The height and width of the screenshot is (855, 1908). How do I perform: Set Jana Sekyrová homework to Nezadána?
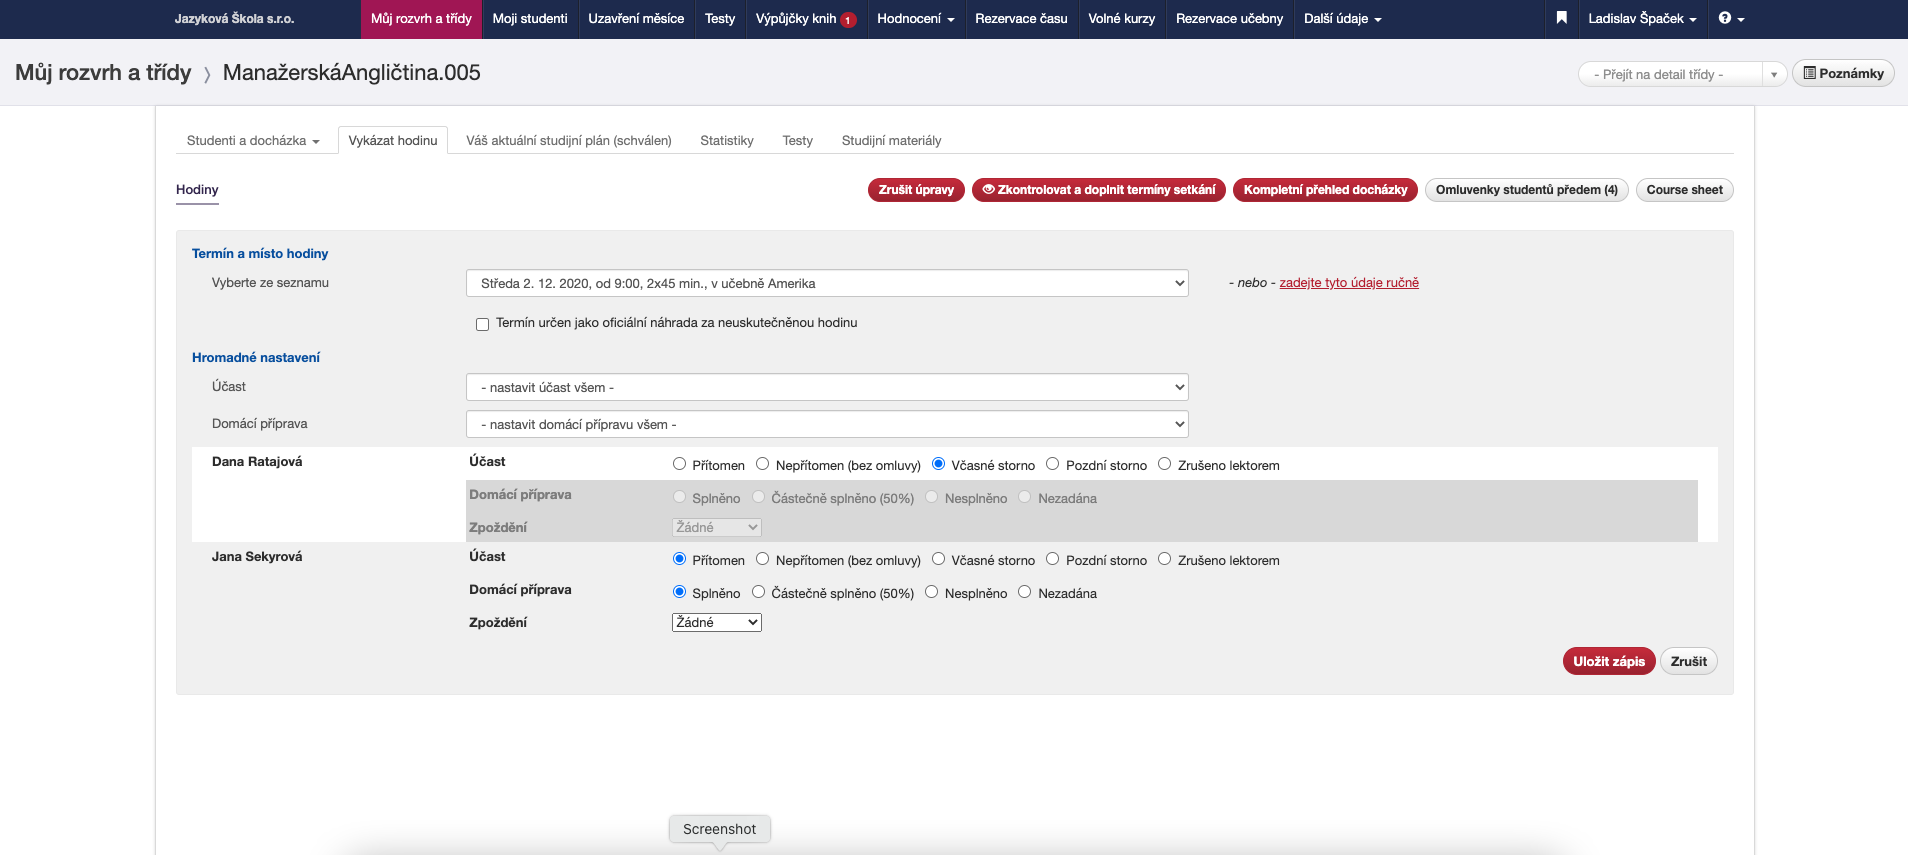click(1024, 592)
